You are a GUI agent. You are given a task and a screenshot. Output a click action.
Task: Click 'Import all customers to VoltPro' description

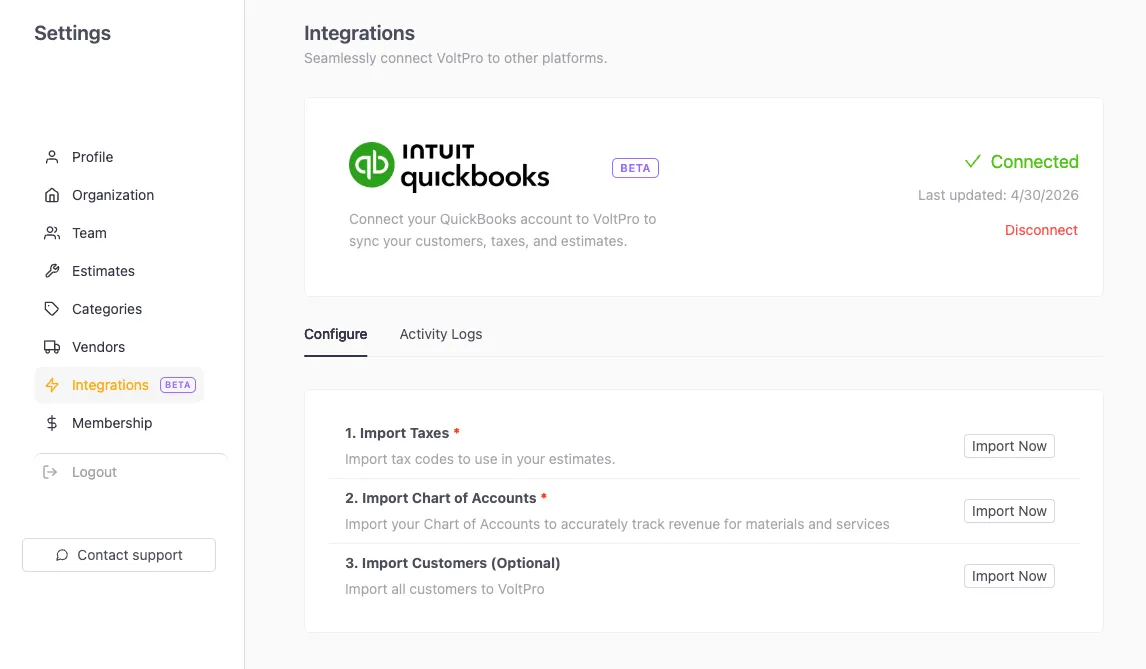[444, 589]
